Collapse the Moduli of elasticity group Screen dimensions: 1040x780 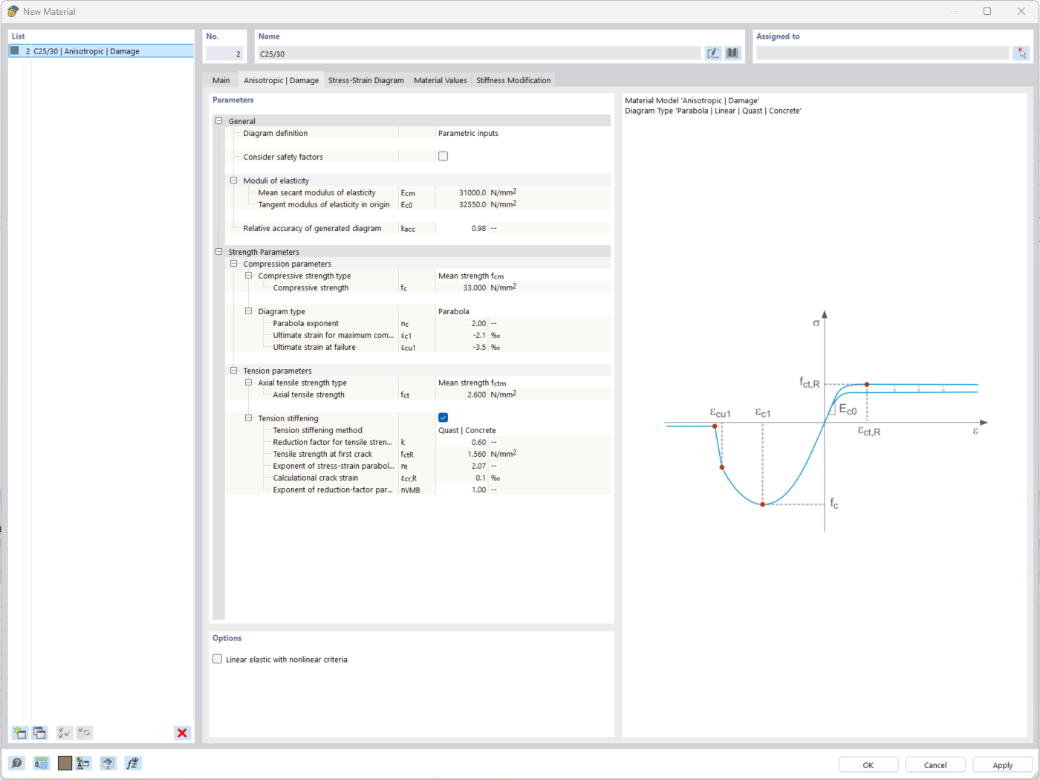click(233, 180)
